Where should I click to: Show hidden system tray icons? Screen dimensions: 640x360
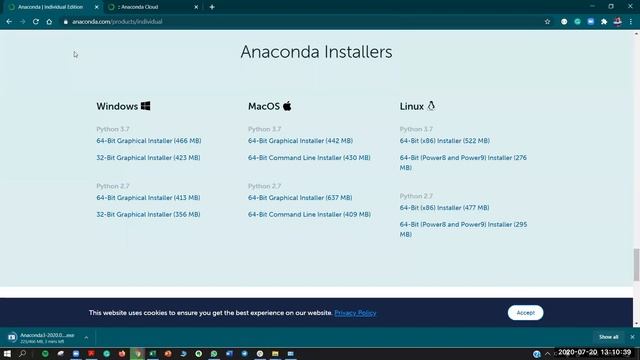coord(547,354)
